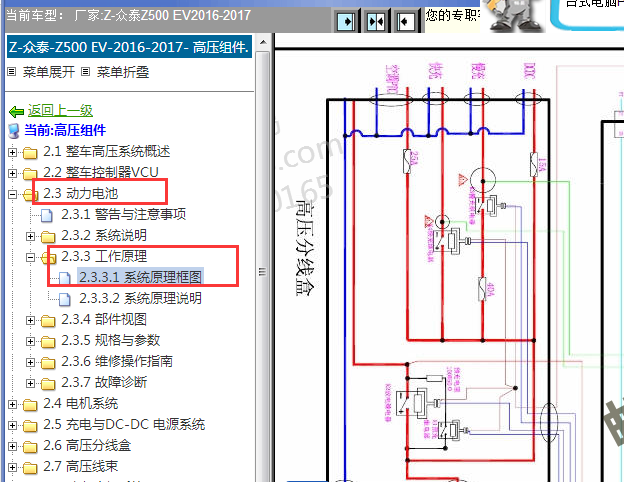This screenshot has width=624, height=482.
Task: Click the folder icon for 2.5 充电与DC-DC
Action: click(30, 426)
